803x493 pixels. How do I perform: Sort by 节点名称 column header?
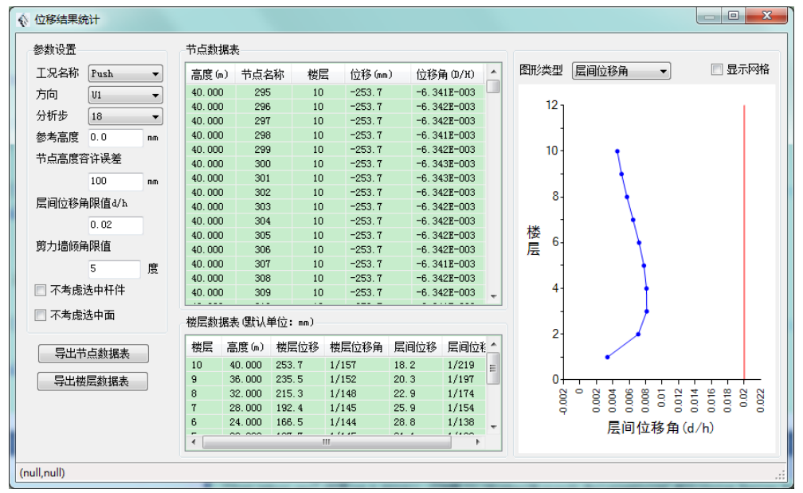[263, 74]
